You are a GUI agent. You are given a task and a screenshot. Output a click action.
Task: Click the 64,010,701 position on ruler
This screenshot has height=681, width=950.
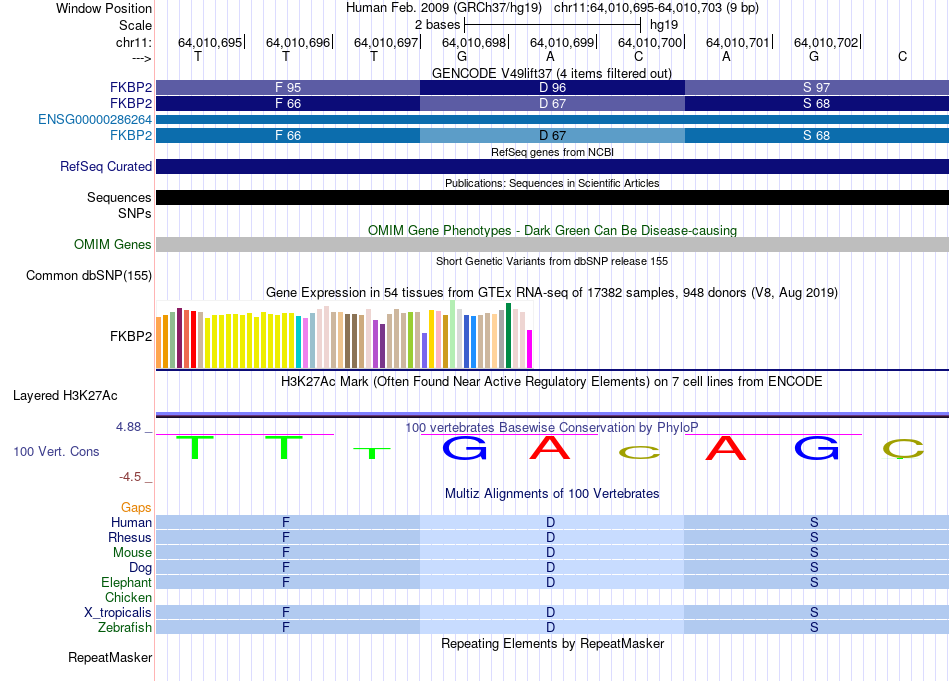coord(737,42)
